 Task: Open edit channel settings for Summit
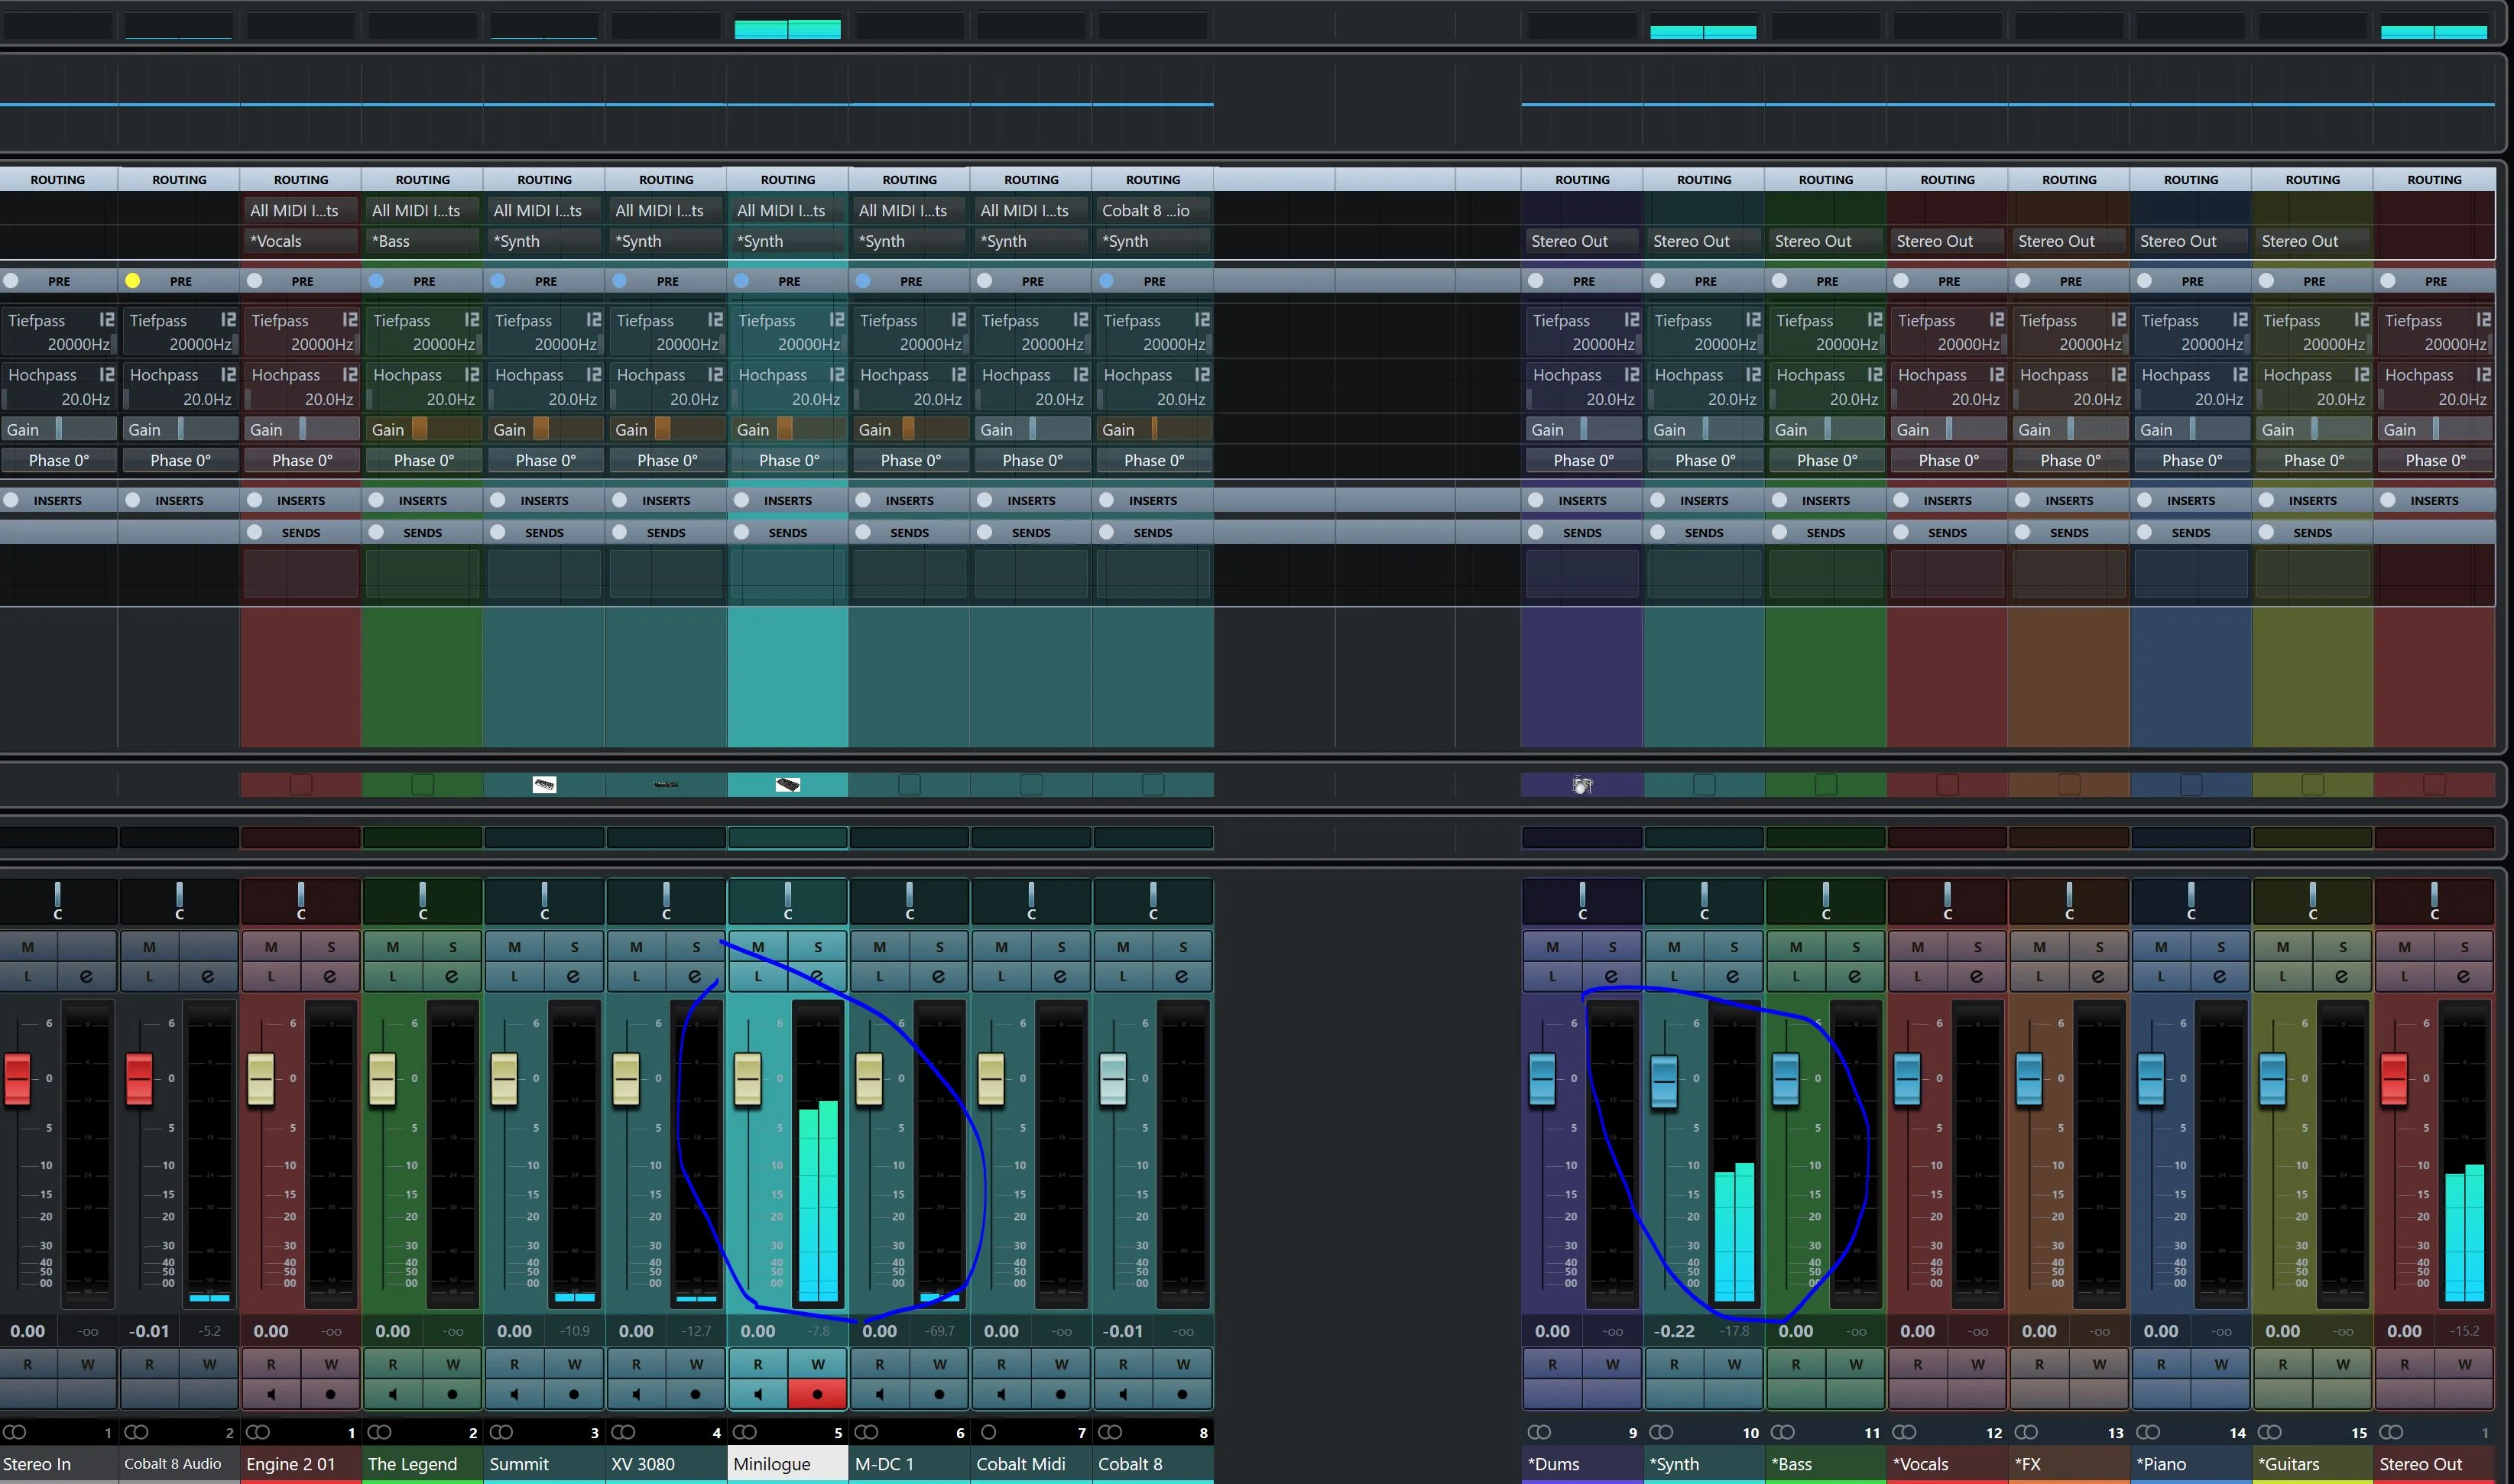click(573, 976)
